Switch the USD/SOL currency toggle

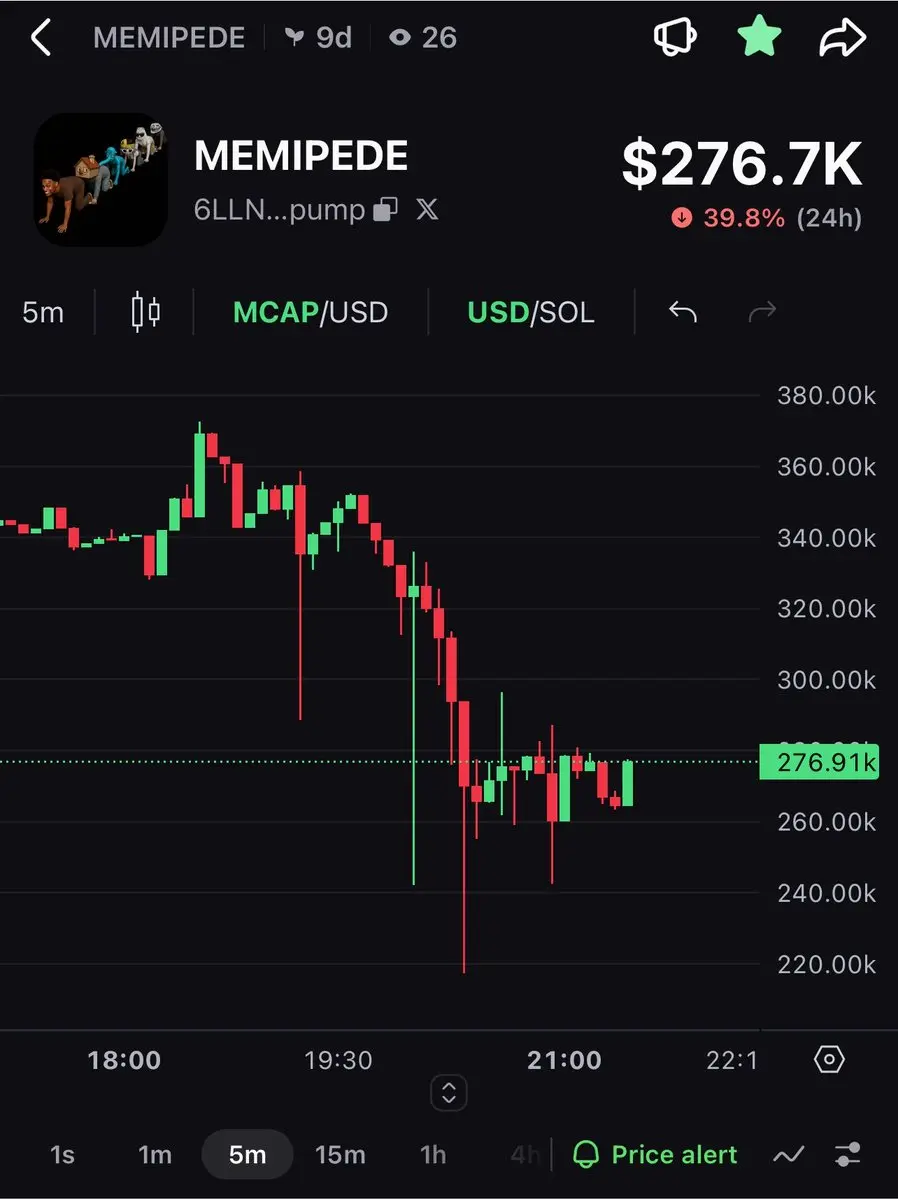pos(531,312)
